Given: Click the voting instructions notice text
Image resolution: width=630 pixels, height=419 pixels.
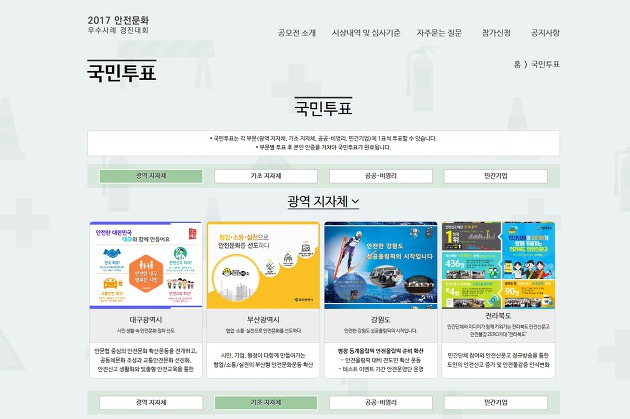Looking at the screenshot, I should (x=323, y=143).
